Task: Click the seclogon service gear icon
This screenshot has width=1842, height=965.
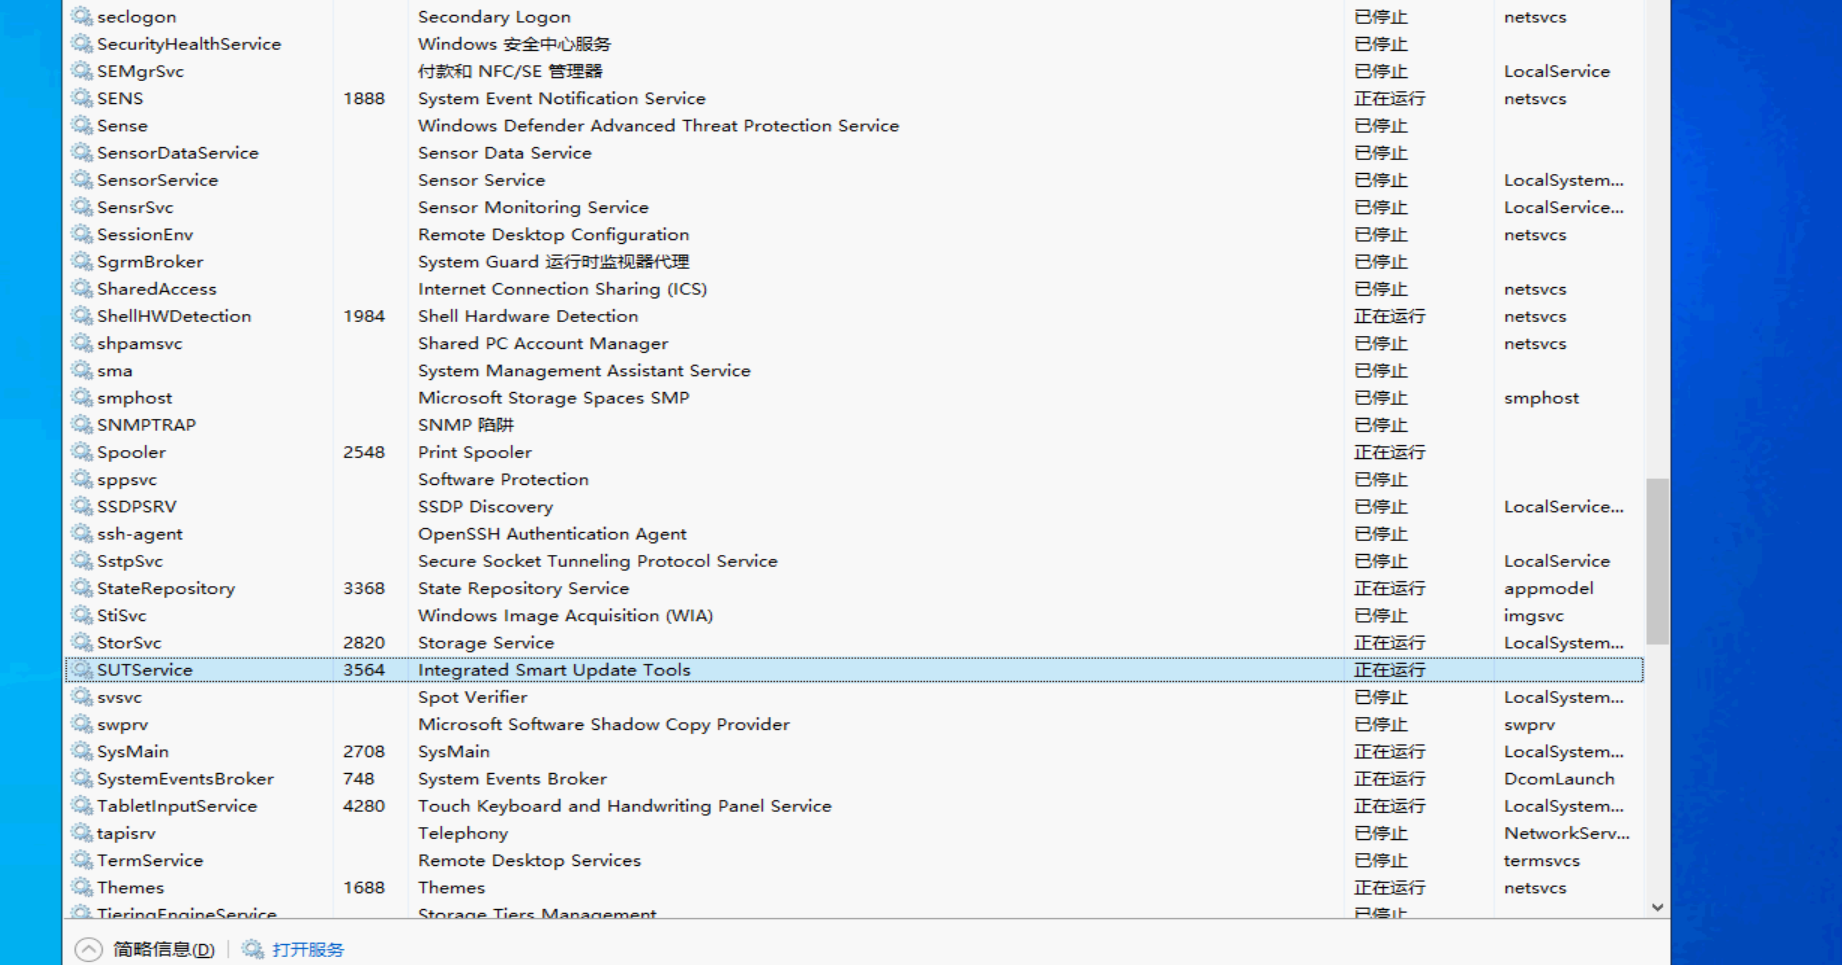Action: (82, 17)
